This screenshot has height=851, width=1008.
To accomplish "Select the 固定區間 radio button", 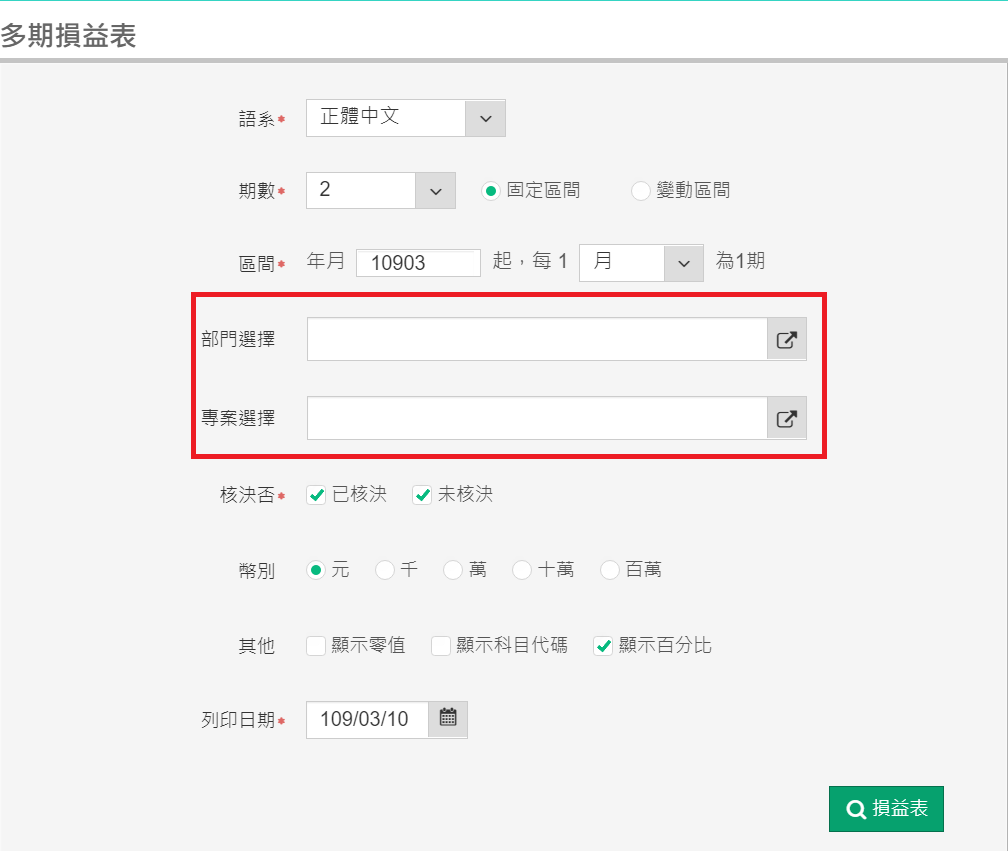I will [490, 191].
